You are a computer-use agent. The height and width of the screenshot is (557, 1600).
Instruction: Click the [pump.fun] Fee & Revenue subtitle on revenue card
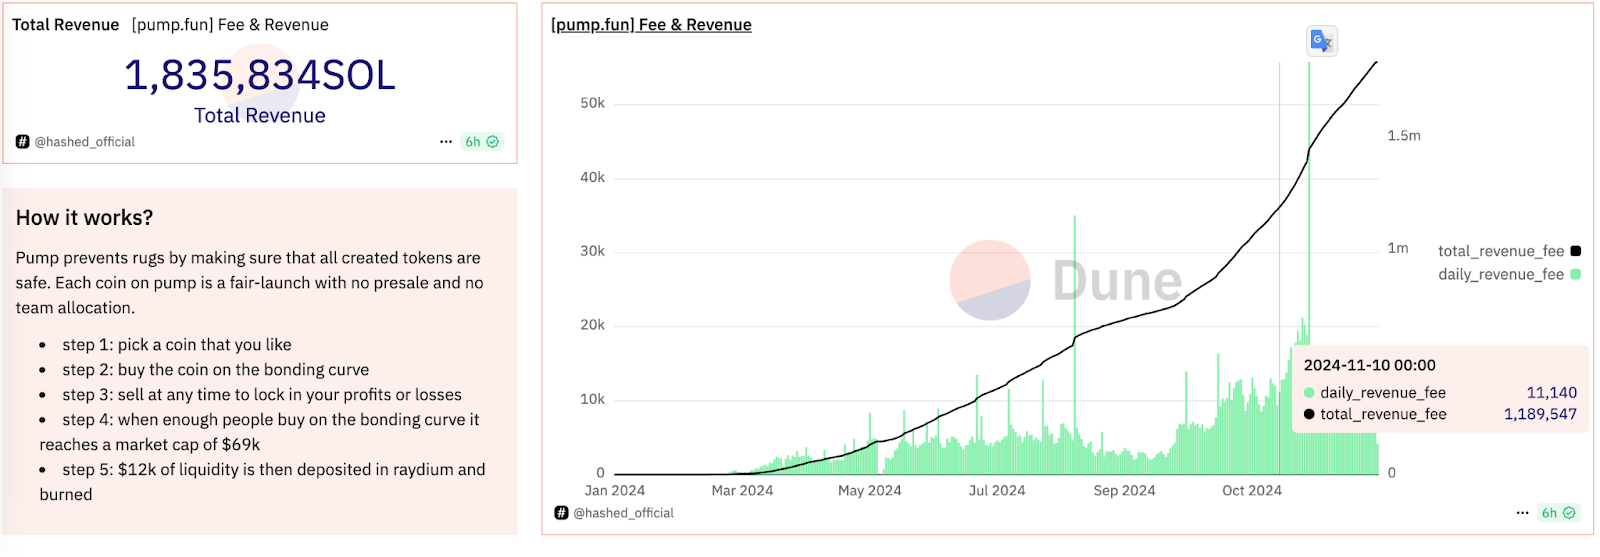pos(230,25)
